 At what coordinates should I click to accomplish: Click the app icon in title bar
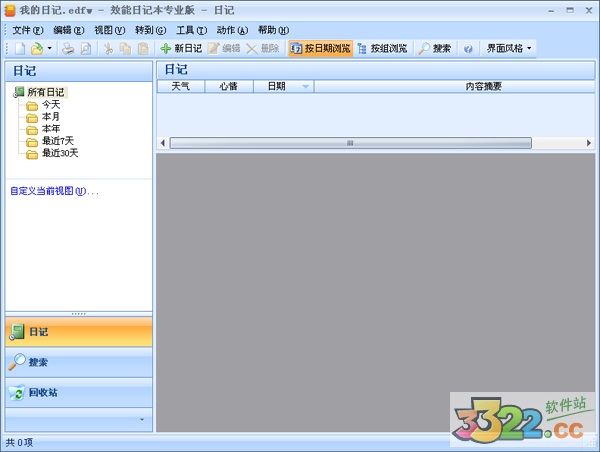pos(9,10)
